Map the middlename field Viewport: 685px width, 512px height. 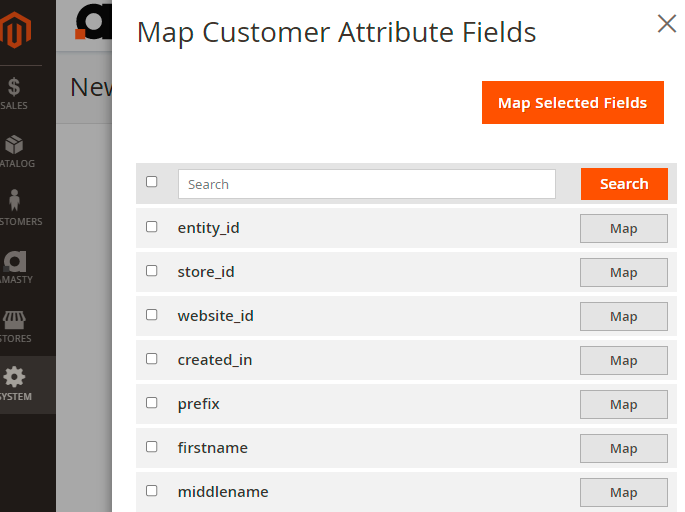623,492
